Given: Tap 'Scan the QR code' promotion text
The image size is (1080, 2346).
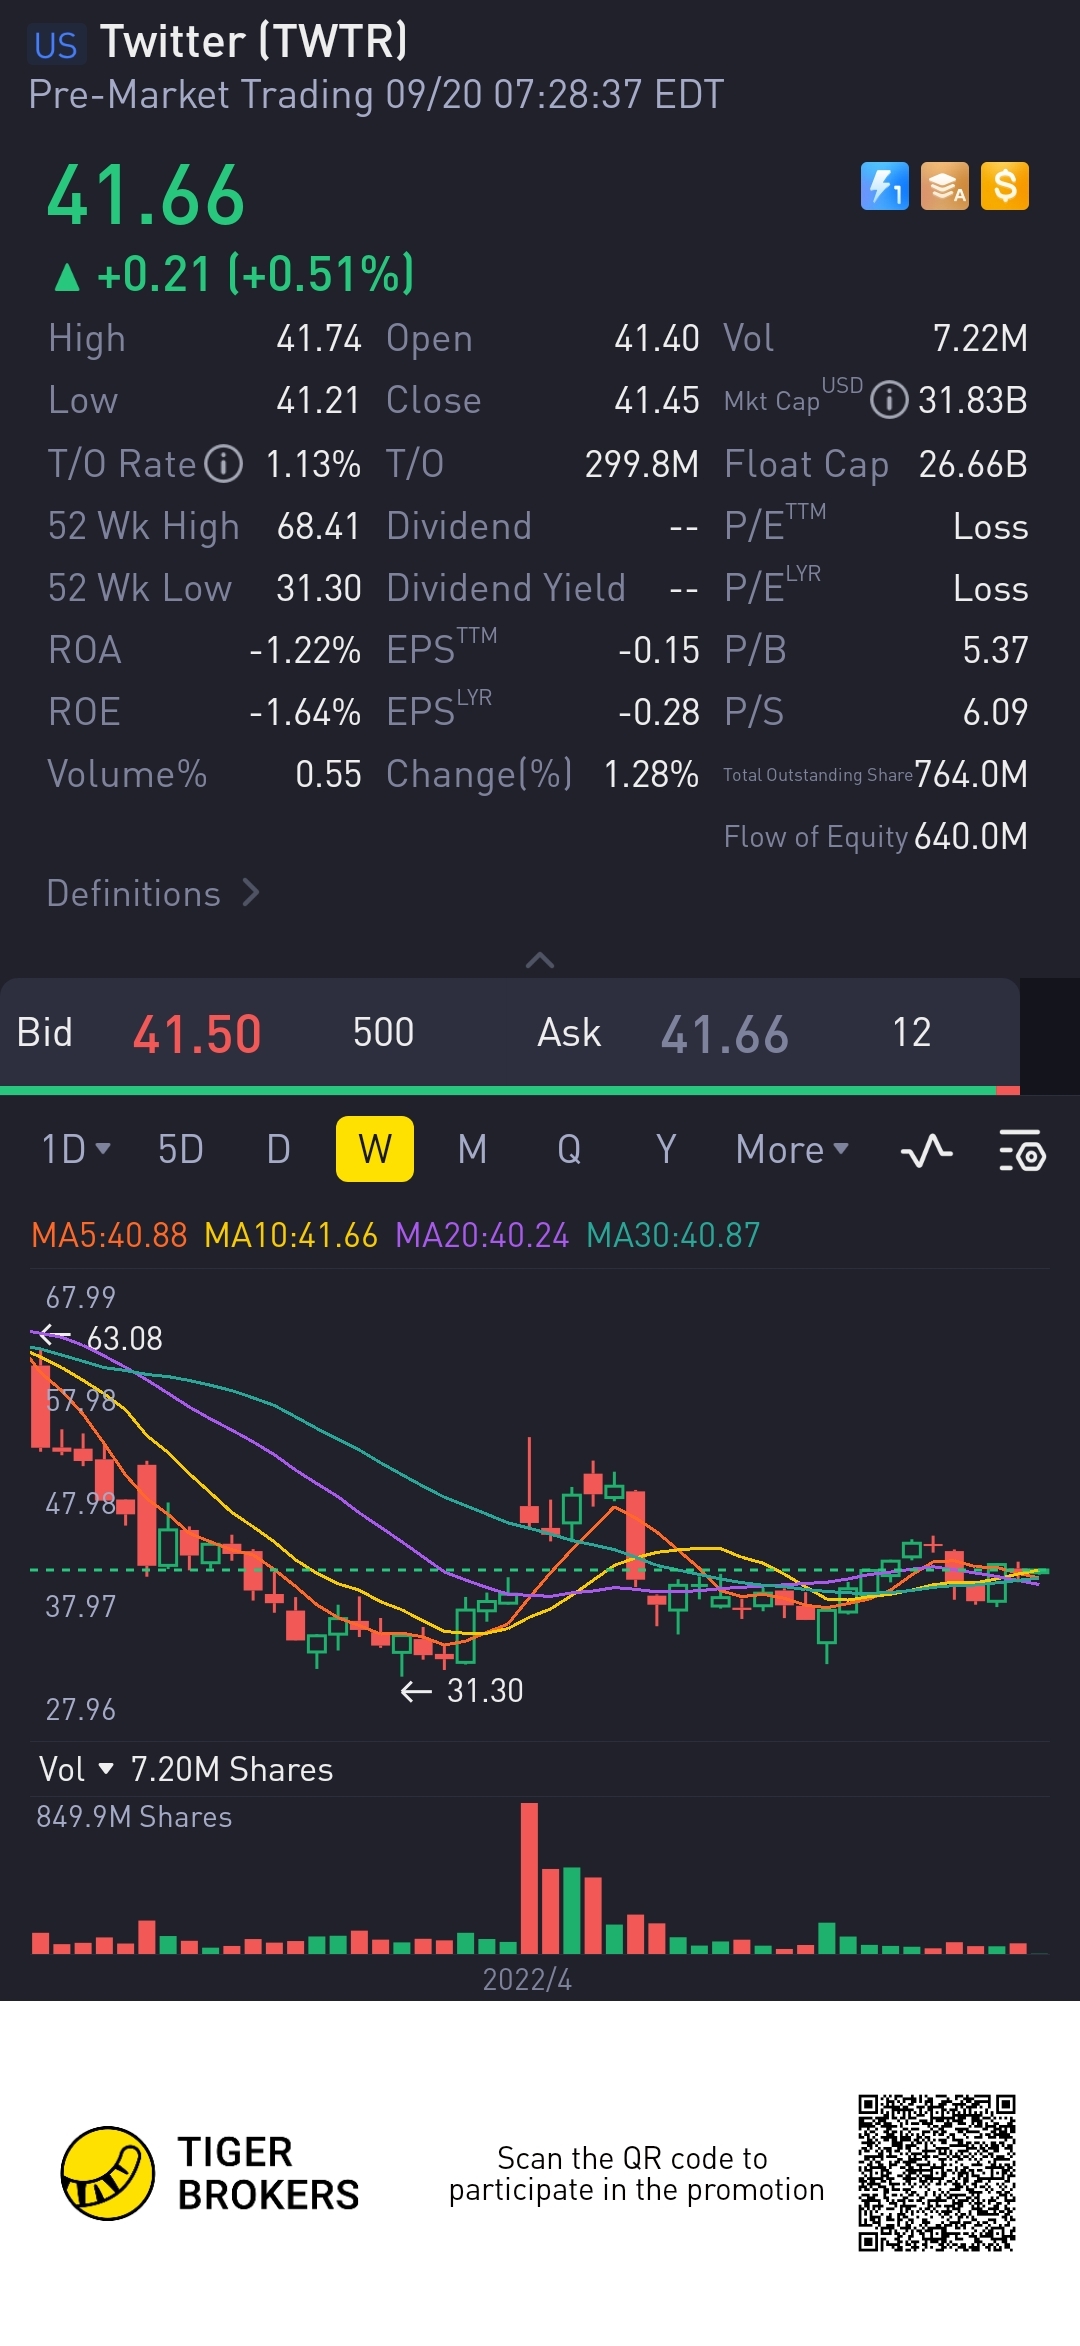Looking at the screenshot, I should [x=636, y=2173].
